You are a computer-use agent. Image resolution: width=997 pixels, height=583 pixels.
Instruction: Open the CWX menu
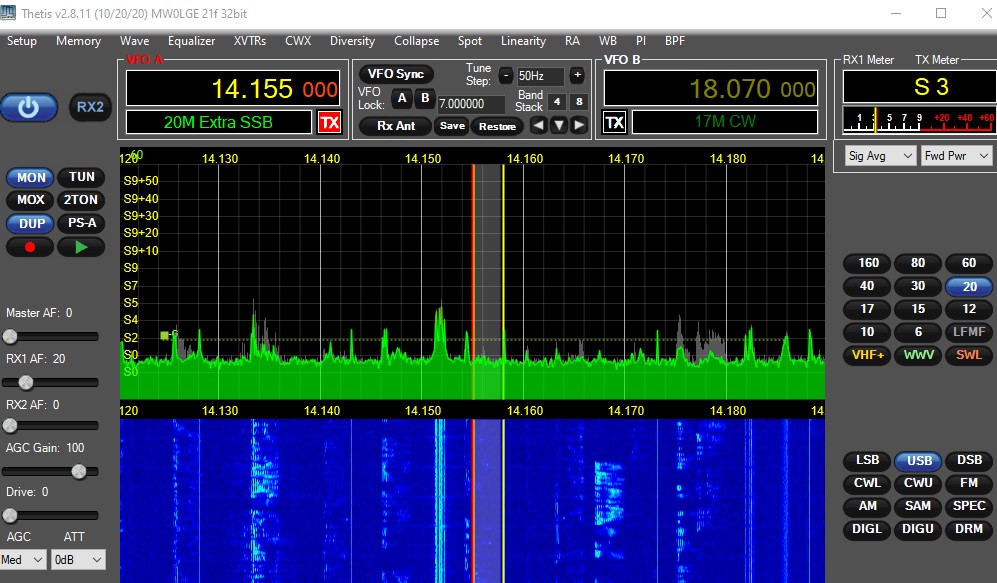pos(298,41)
